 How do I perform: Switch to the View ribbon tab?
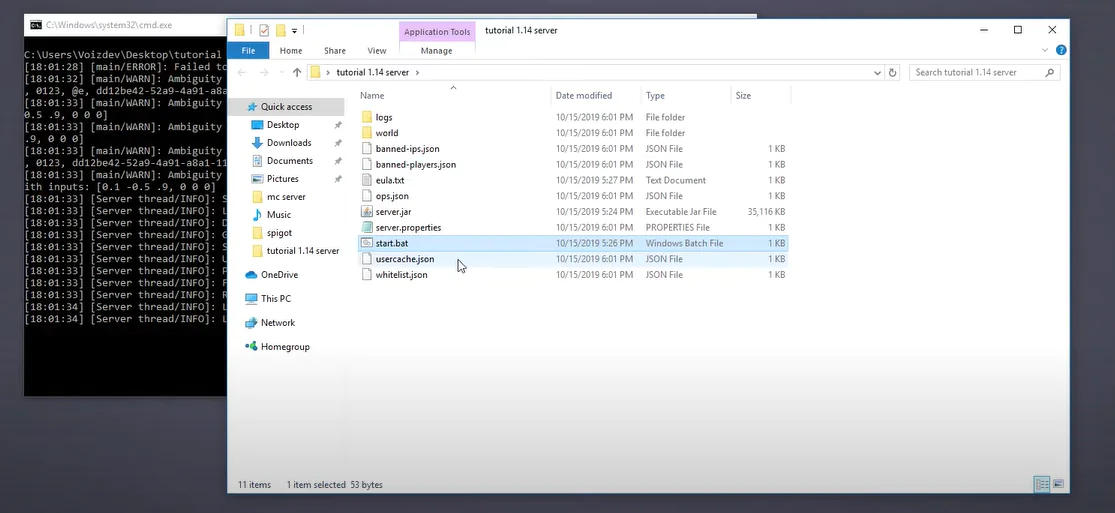(x=376, y=50)
